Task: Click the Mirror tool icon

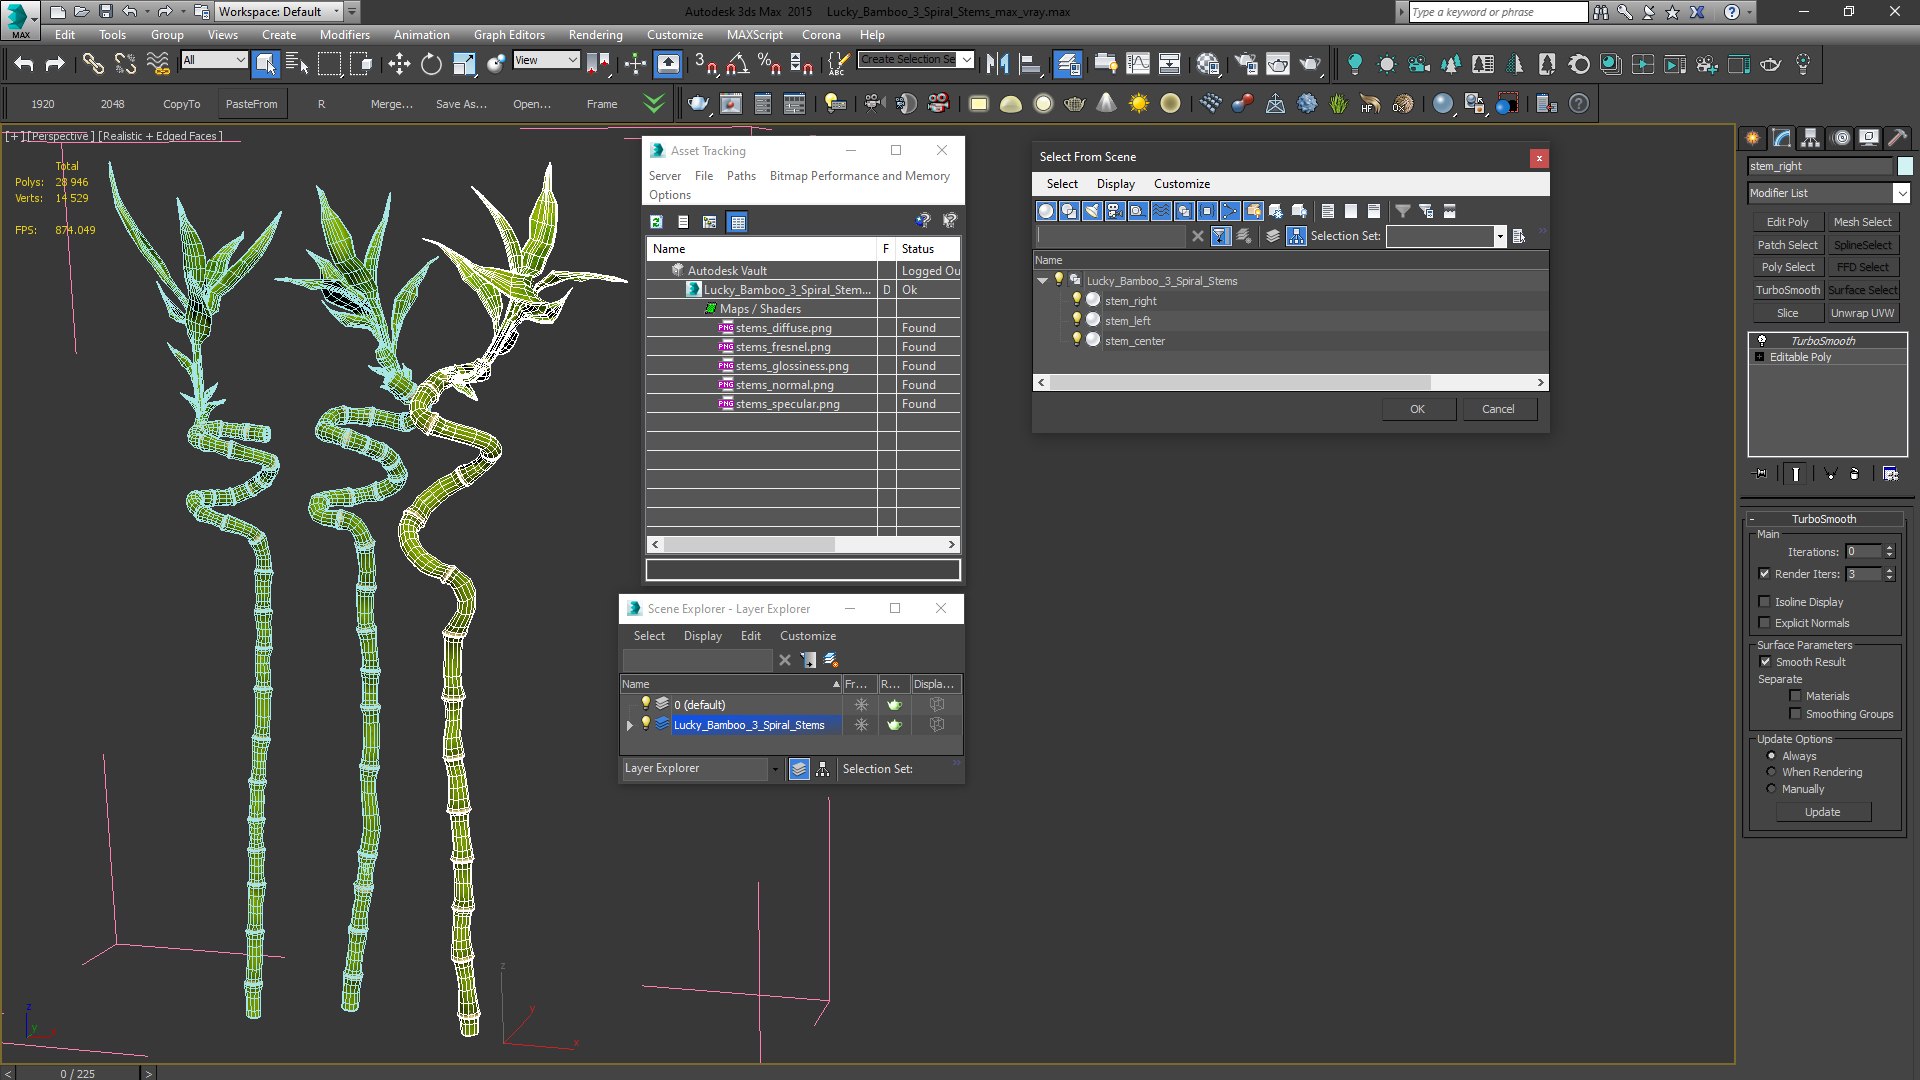Action: (x=997, y=64)
